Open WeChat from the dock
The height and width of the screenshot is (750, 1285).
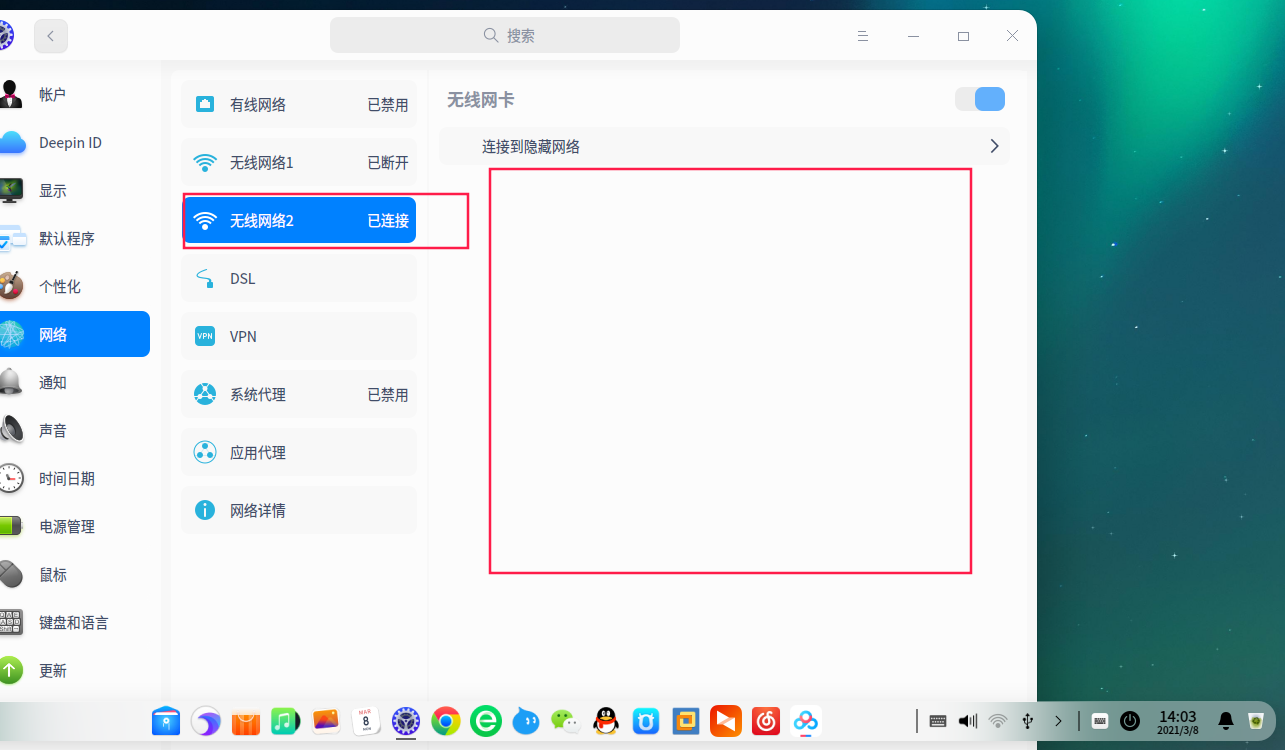(566, 720)
